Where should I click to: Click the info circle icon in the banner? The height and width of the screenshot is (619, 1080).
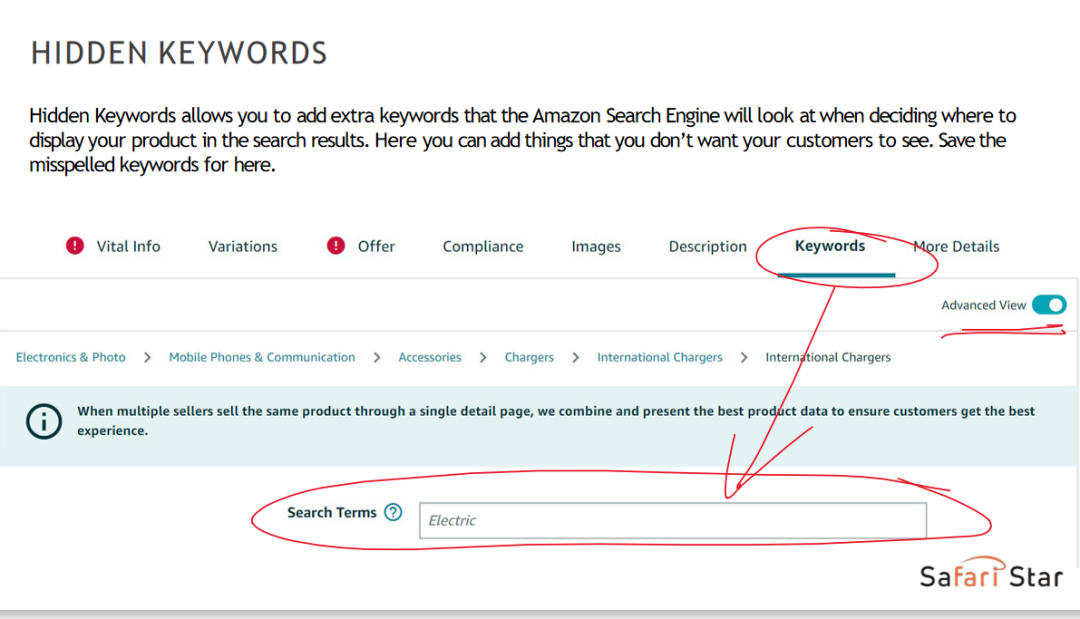[44, 421]
